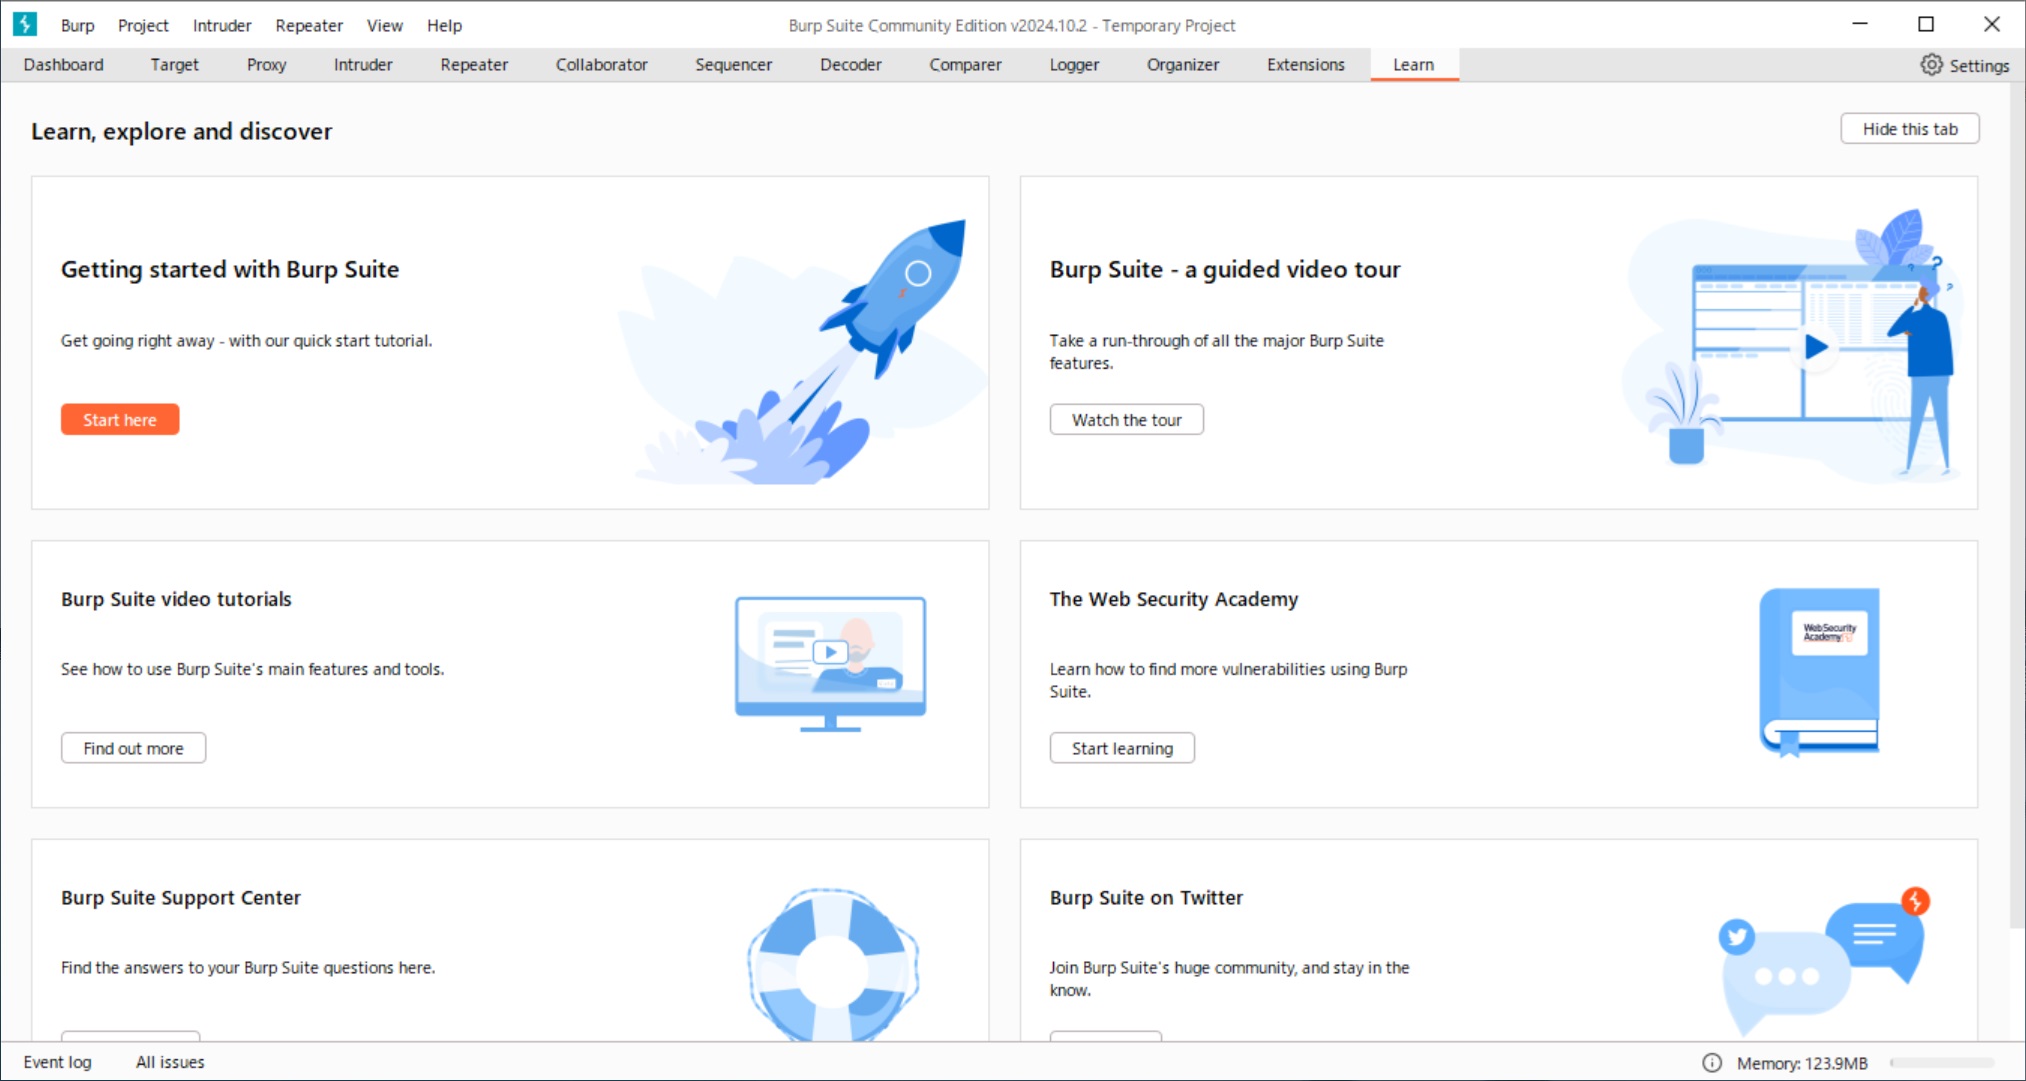The height and width of the screenshot is (1081, 2026).
Task: Click the Web Security Academy heading
Action: [x=1174, y=599]
